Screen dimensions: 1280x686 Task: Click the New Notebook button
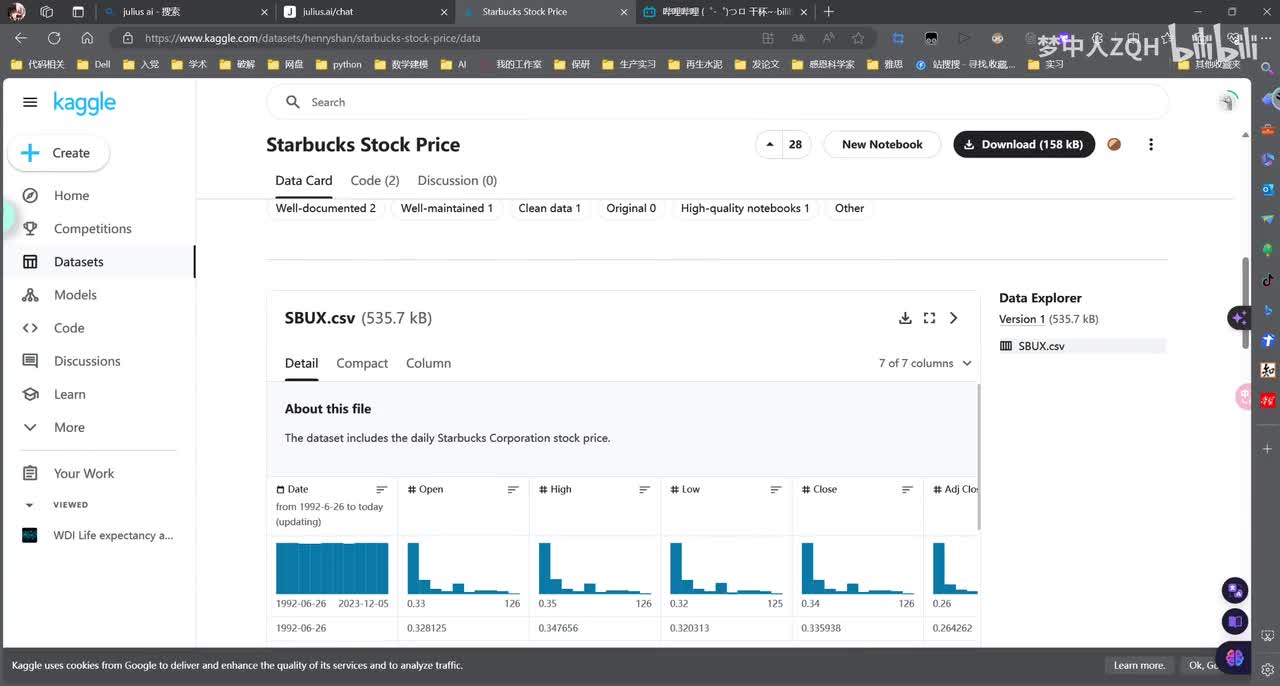[x=881, y=145]
